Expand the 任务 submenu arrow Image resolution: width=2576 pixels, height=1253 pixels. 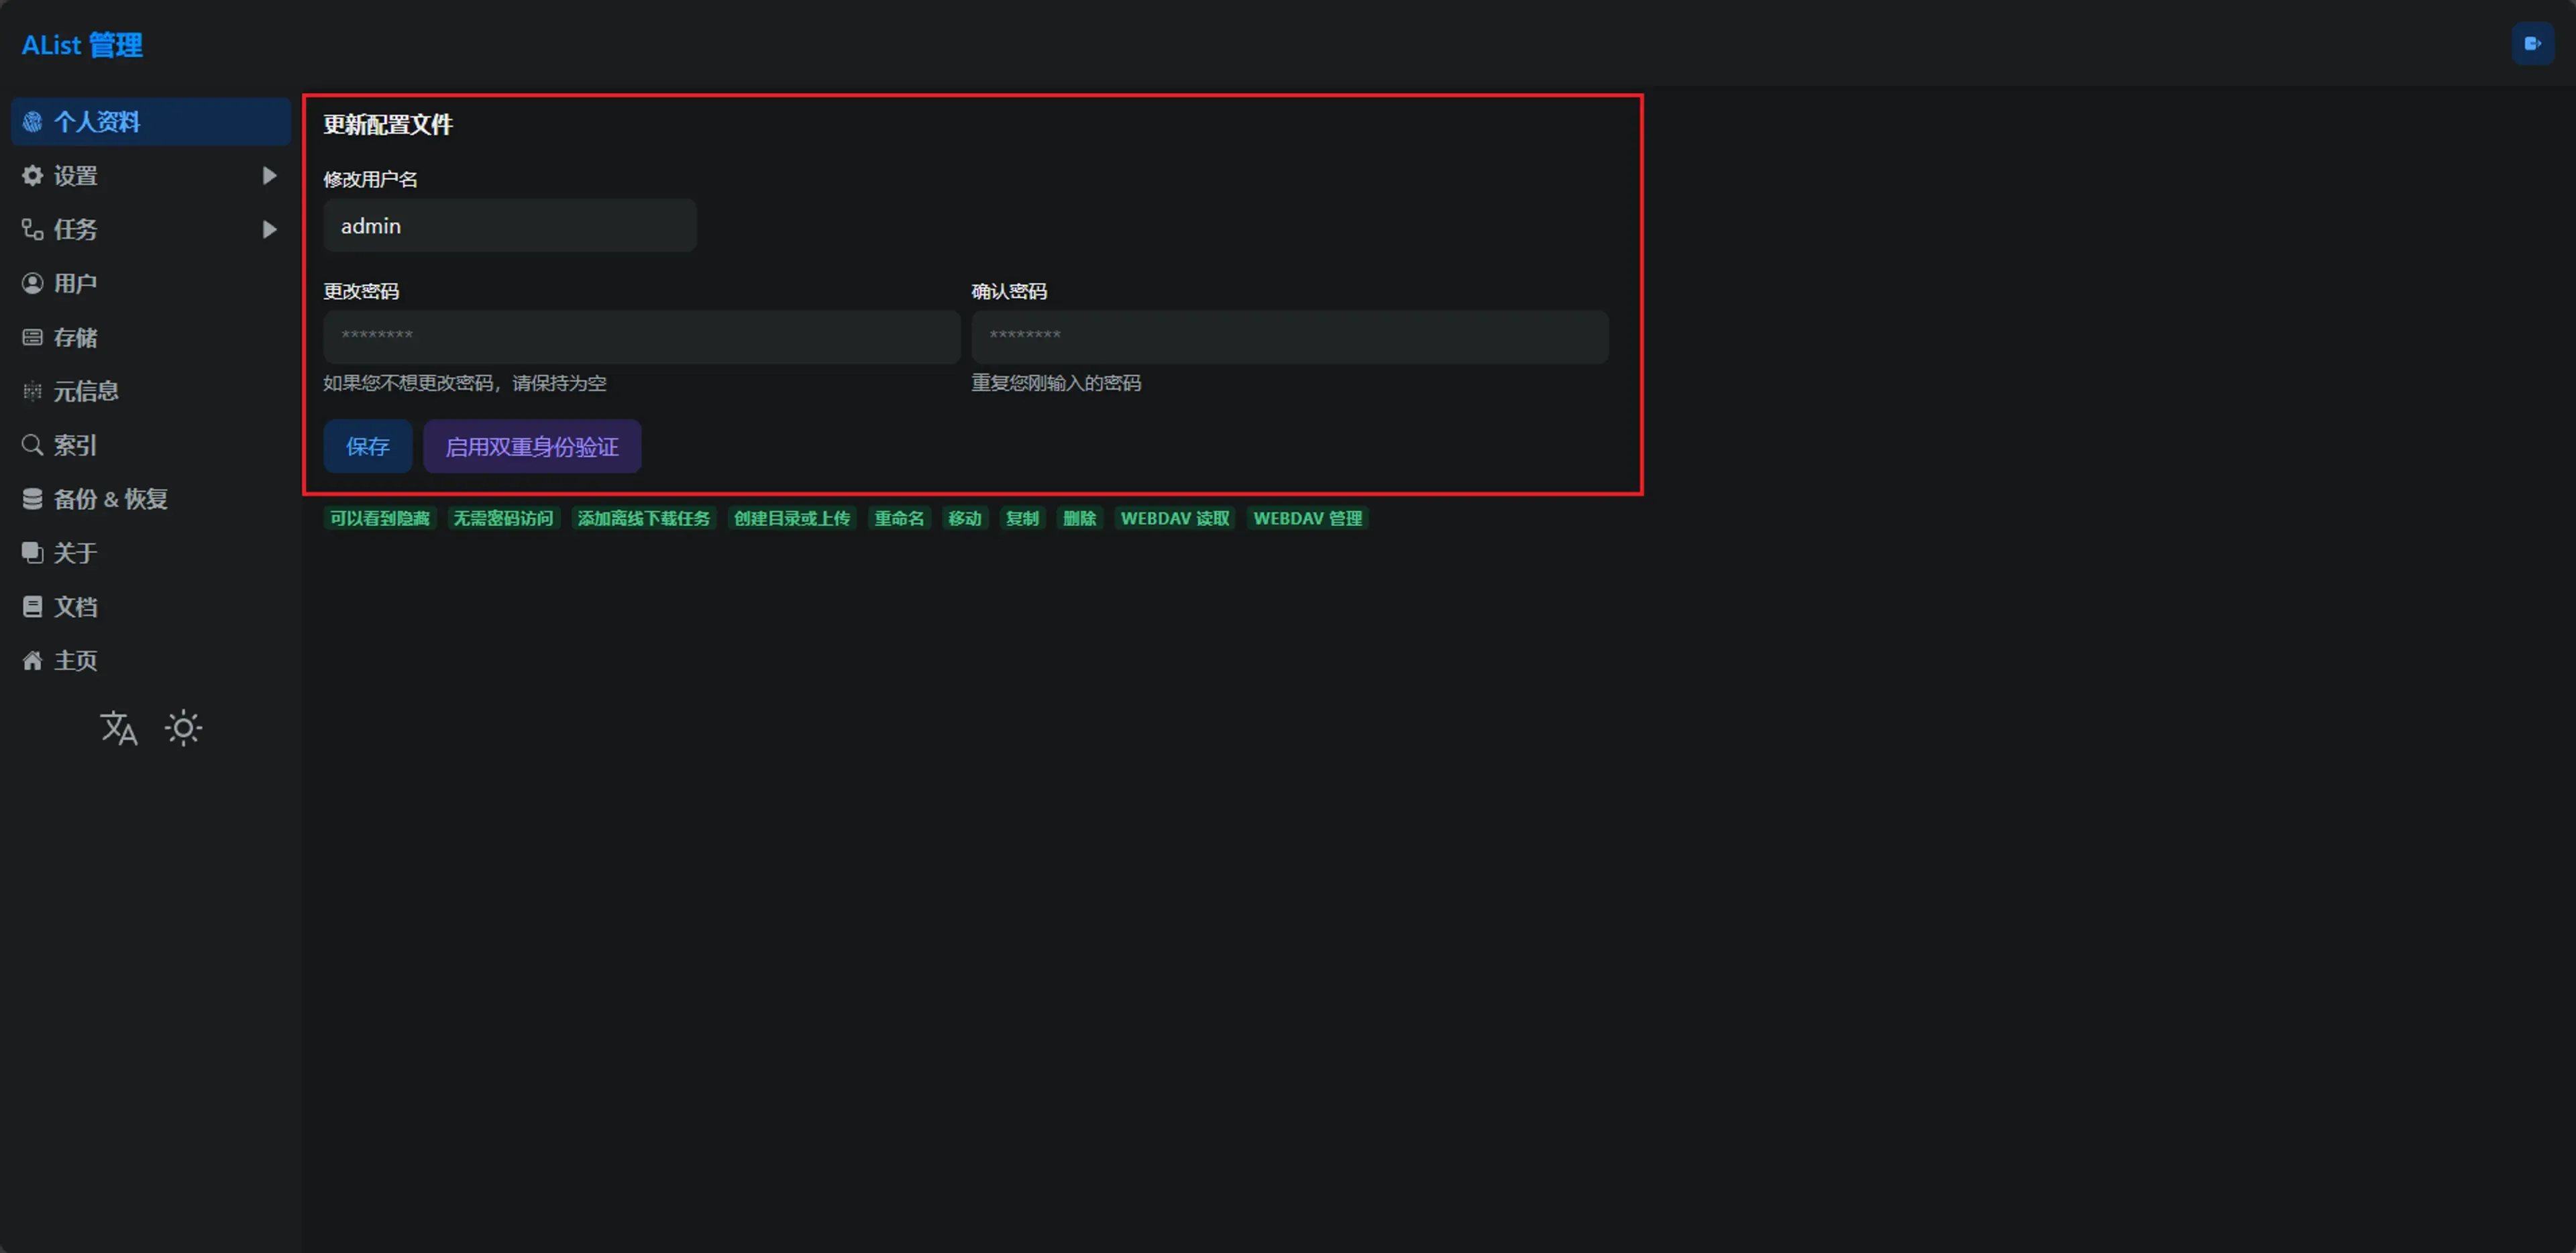(269, 230)
